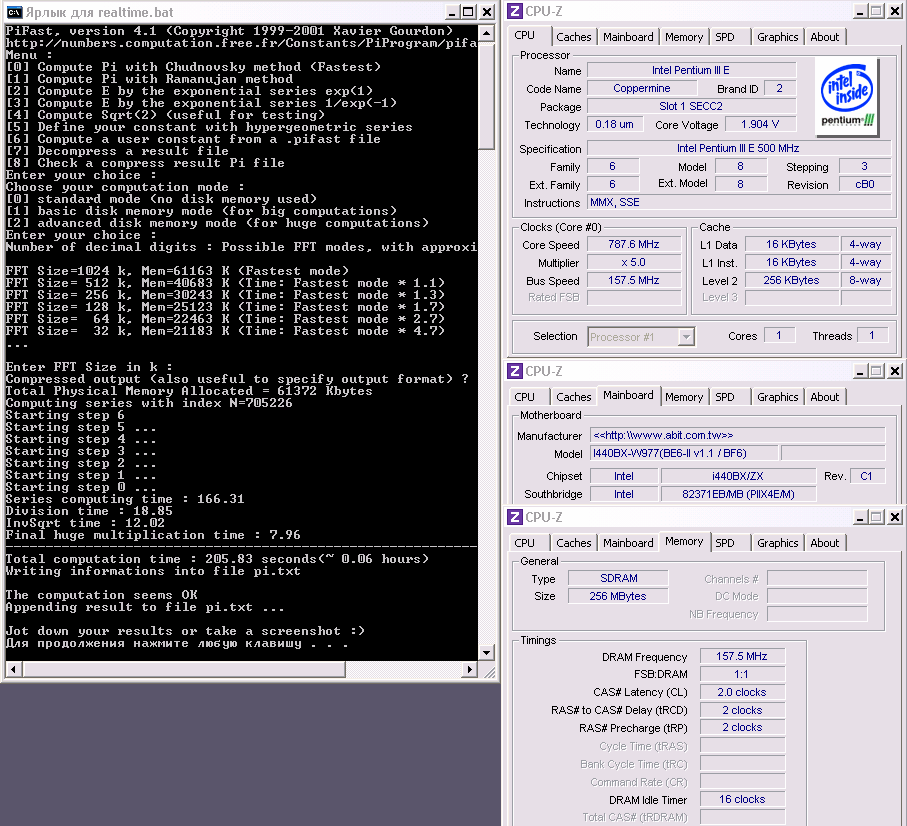The width and height of the screenshot is (907, 826).
Task: Select SPD tab in bottom CPU-Z window
Action: (725, 543)
